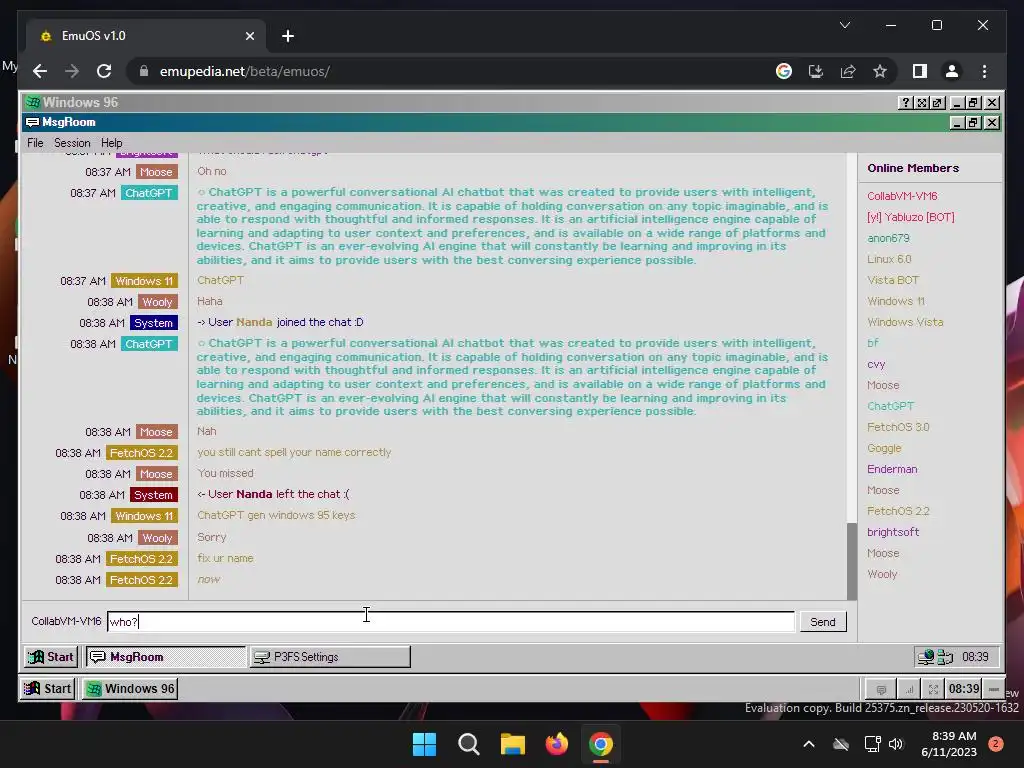Viewport: 1024px width, 768px height.
Task: Open the Chrome three-dot menu
Action: [984, 71]
